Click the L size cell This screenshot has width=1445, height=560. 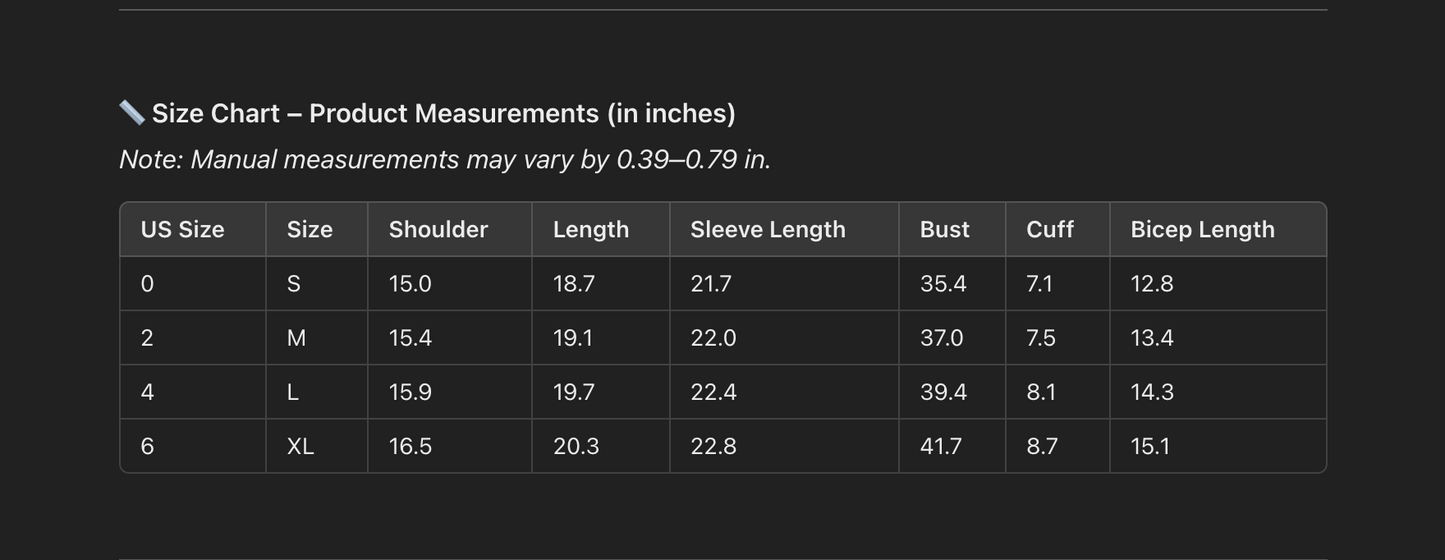[x=293, y=392]
